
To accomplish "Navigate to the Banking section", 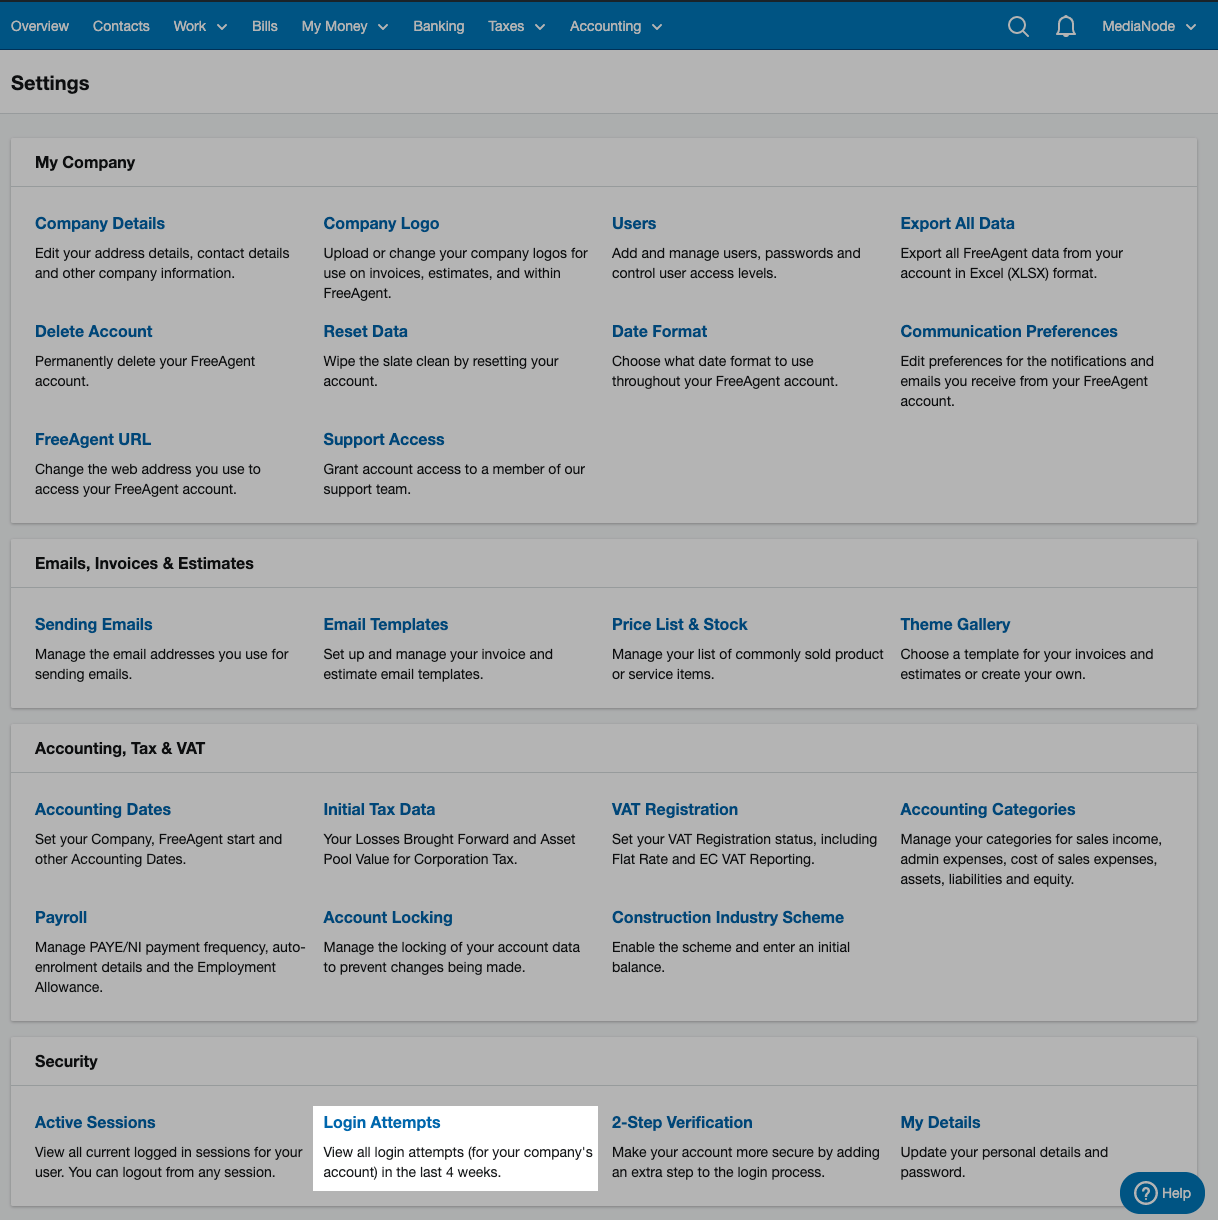I will pos(438,26).
